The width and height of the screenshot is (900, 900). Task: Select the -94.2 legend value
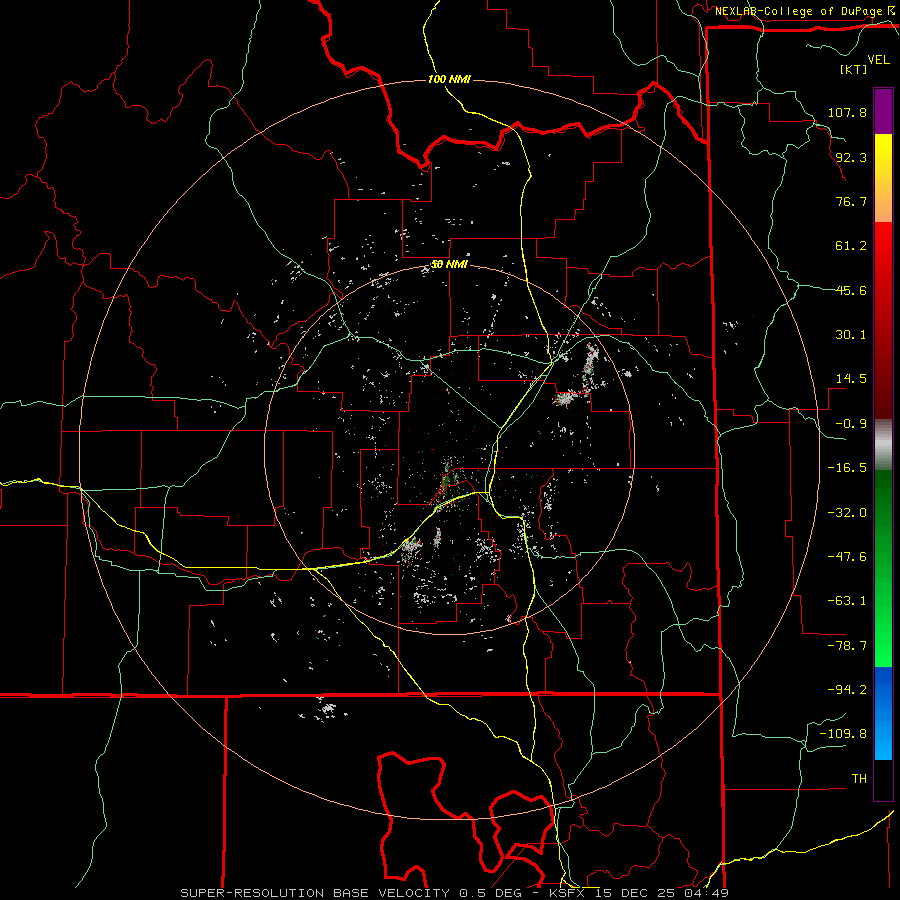tap(847, 690)
